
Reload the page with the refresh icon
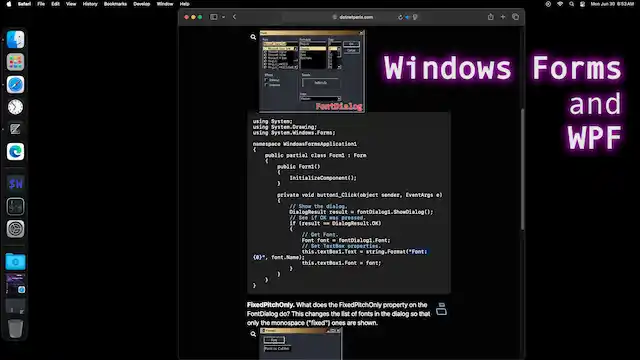400,17
